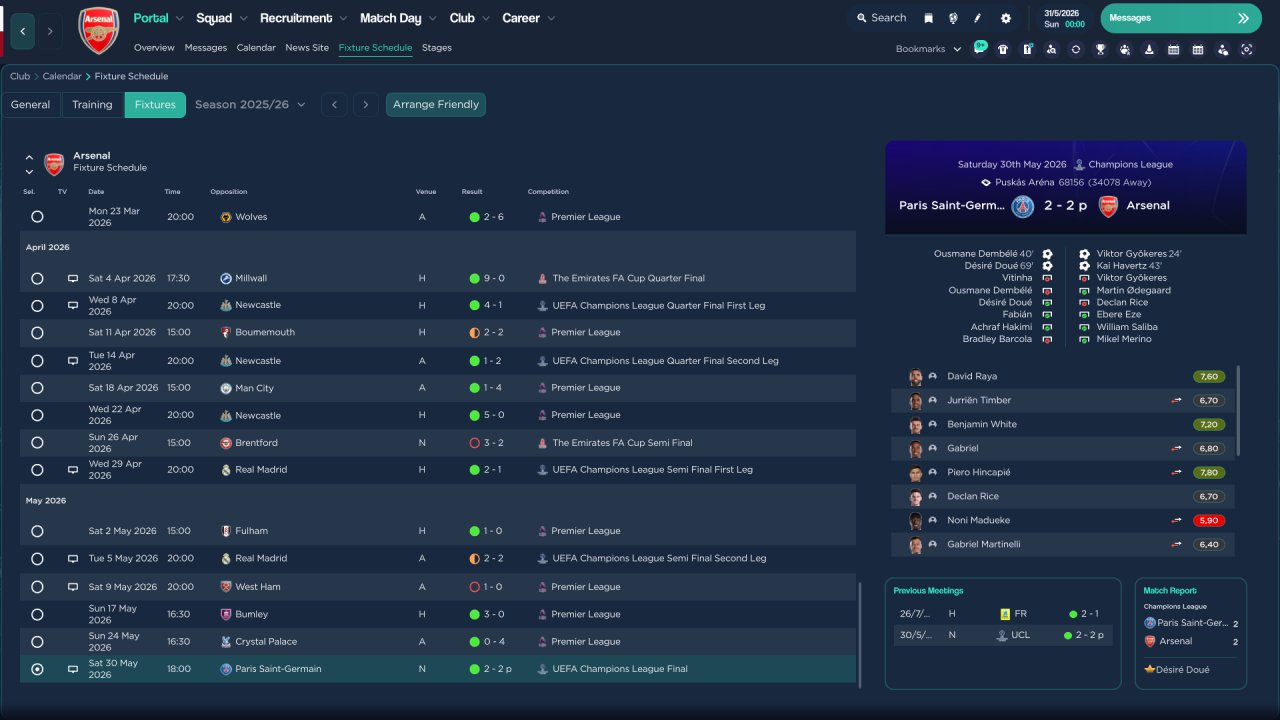
Task: Select the Bournemouth fixture radio button
Action: 37,333
